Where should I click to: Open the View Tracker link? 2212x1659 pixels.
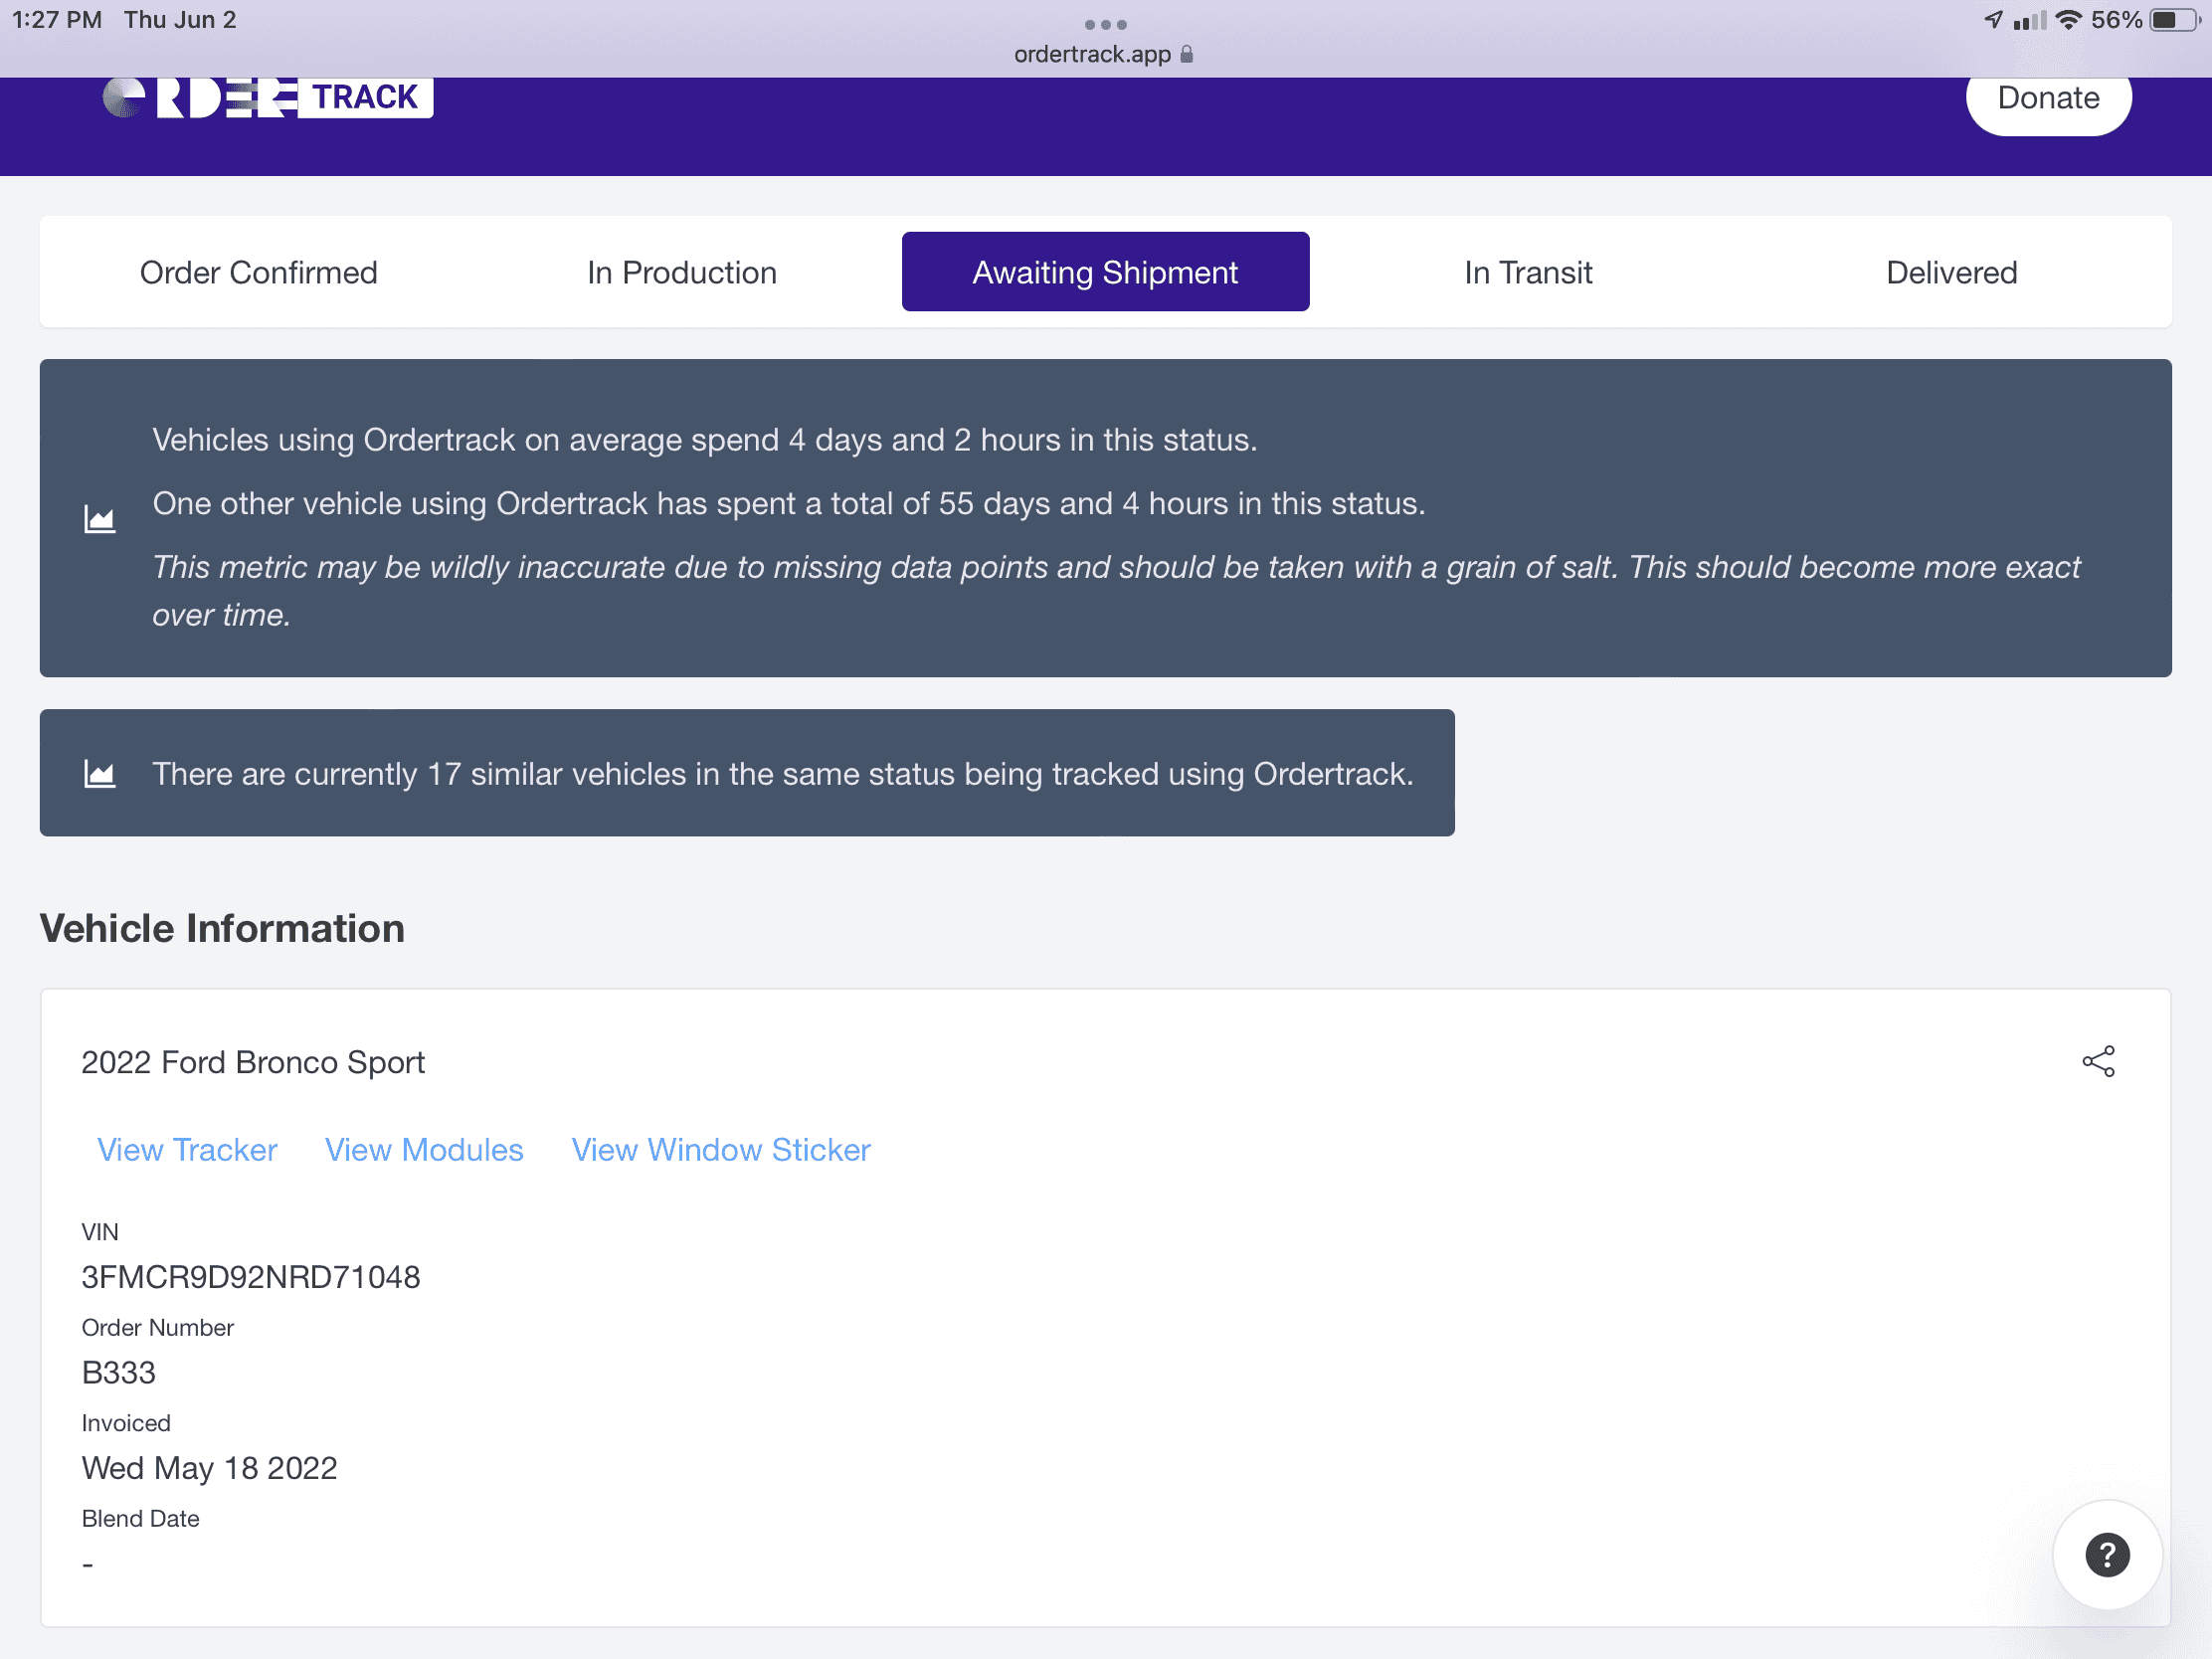tap(187, 1150)
